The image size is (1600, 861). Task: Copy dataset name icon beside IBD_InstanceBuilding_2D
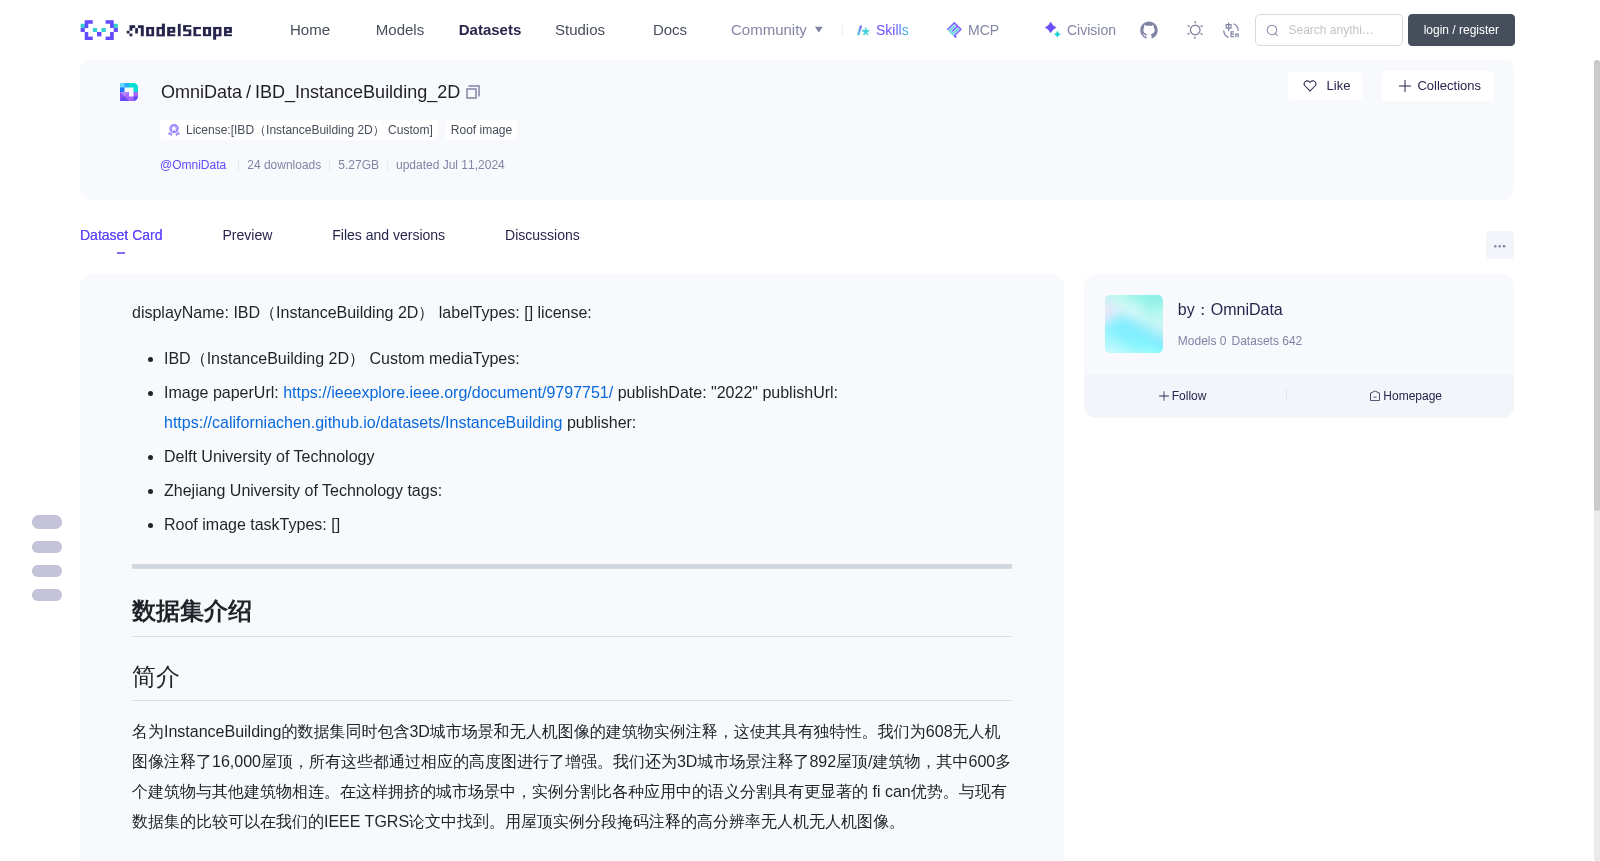(x=473, y=92)
